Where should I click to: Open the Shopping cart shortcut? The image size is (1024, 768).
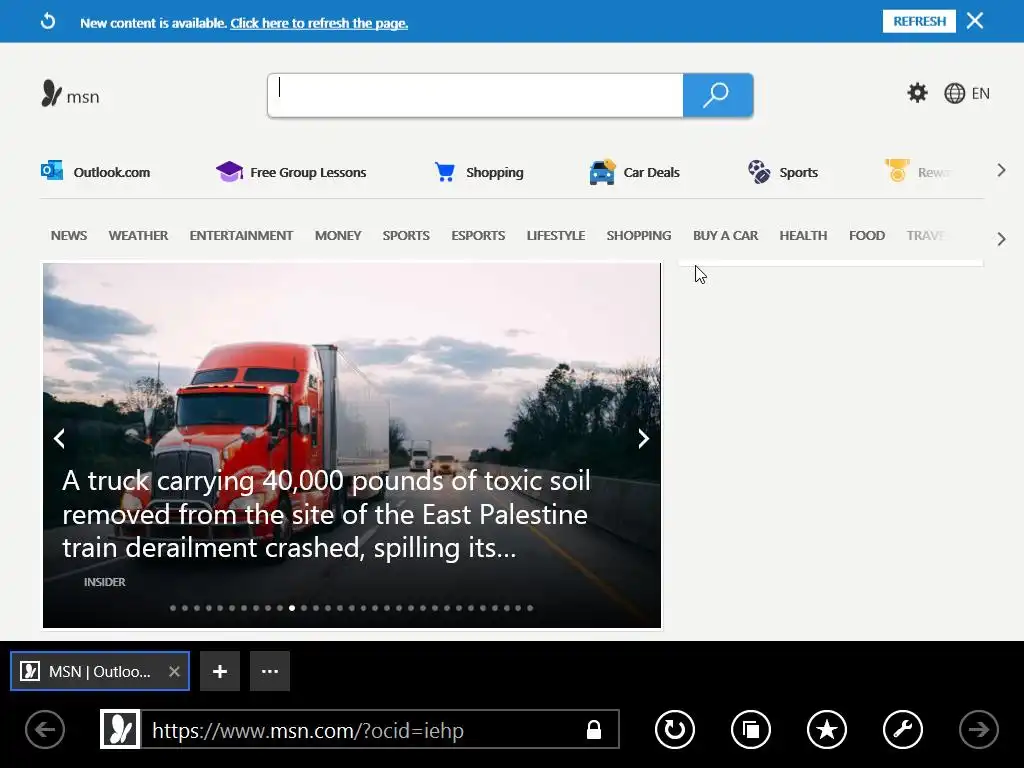click(x=479, y=172)
